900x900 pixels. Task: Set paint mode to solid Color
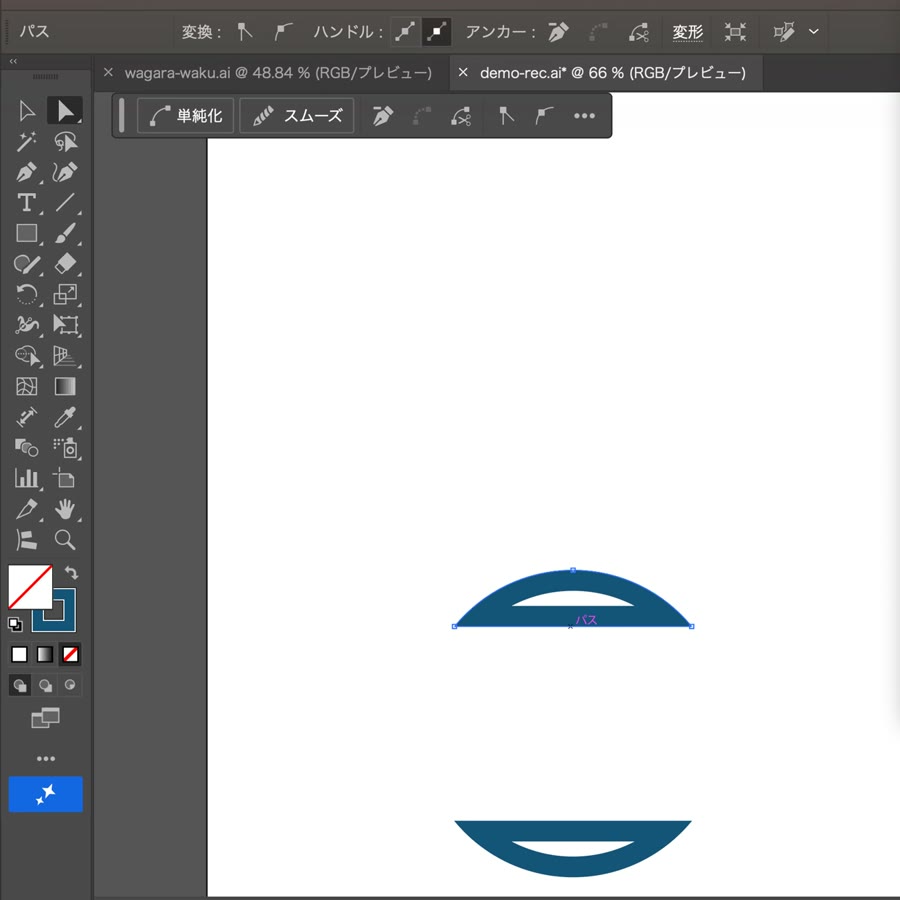20,654
